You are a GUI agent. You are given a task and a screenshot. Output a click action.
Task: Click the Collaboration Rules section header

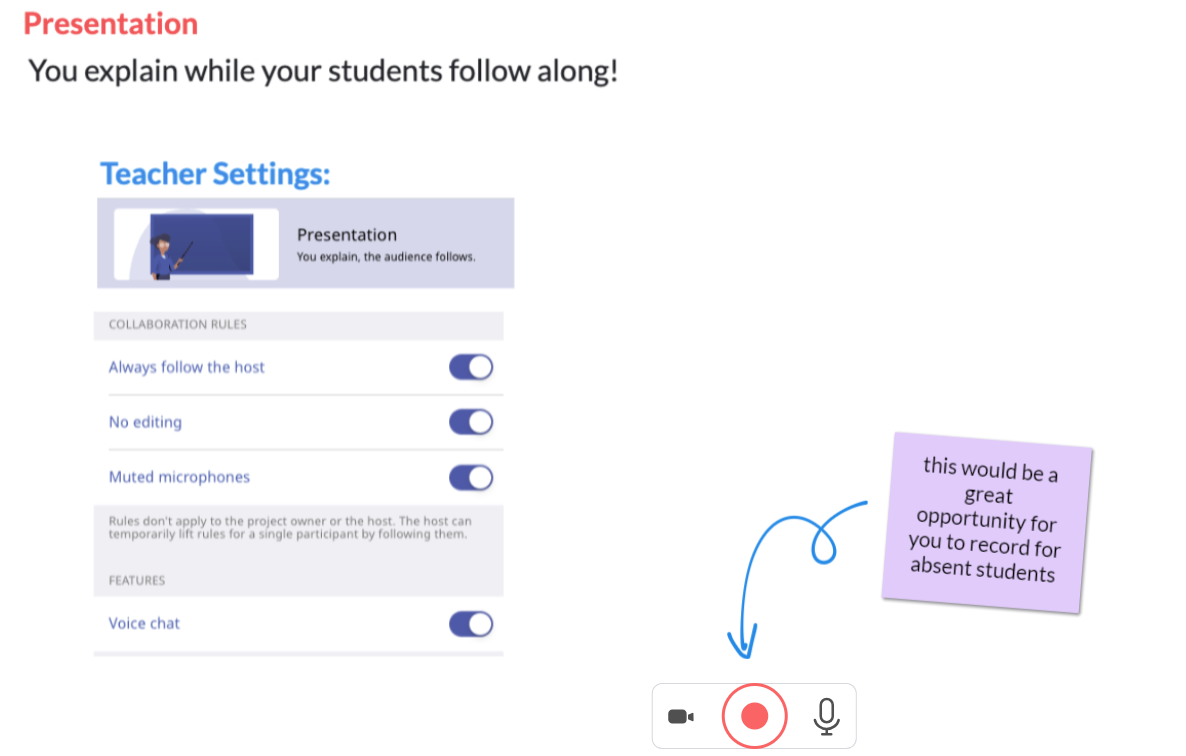tap(178, 324)
